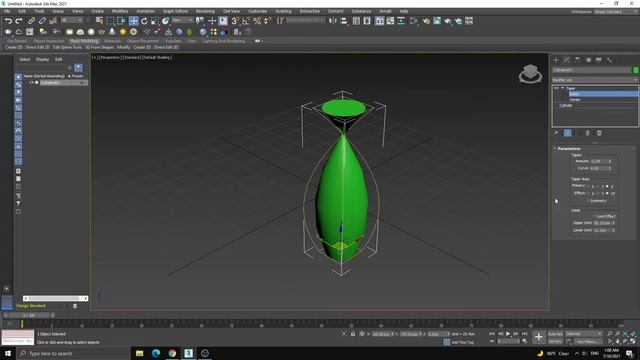
Task: Adjust the Taper Amount spinner arrows
Action: pos(610,161)
